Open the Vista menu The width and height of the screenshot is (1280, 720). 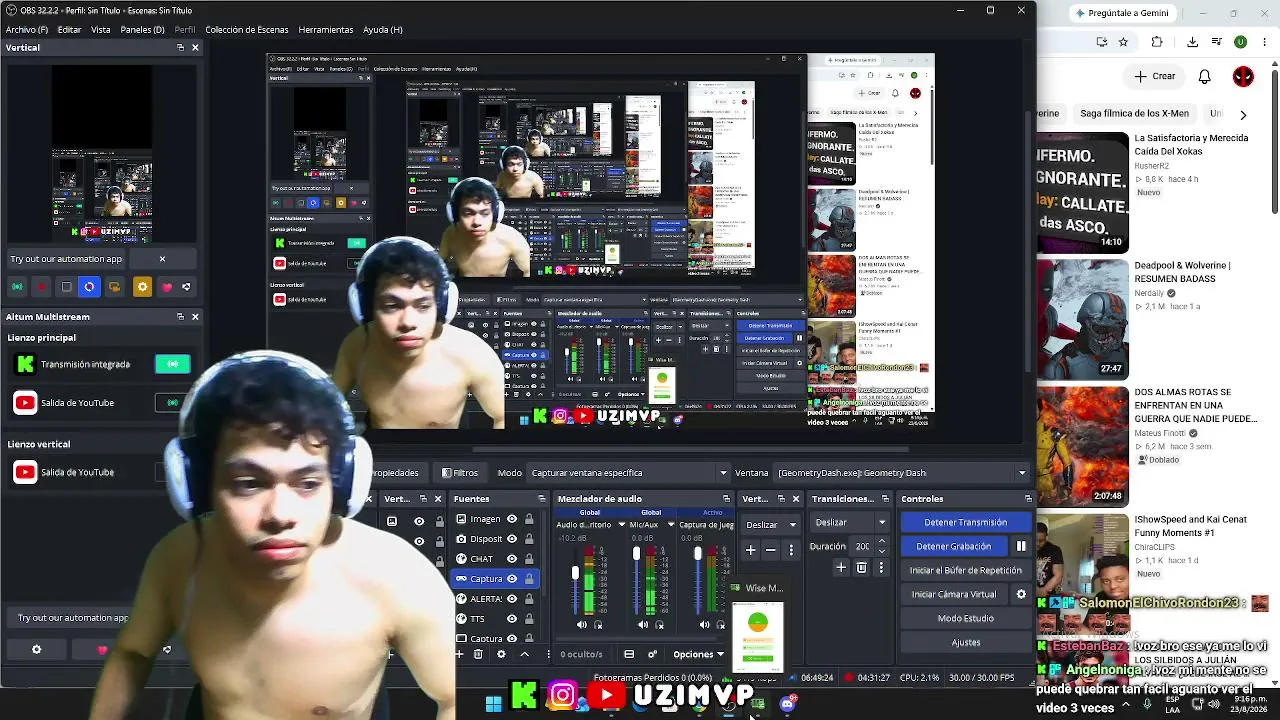[101, 30]
